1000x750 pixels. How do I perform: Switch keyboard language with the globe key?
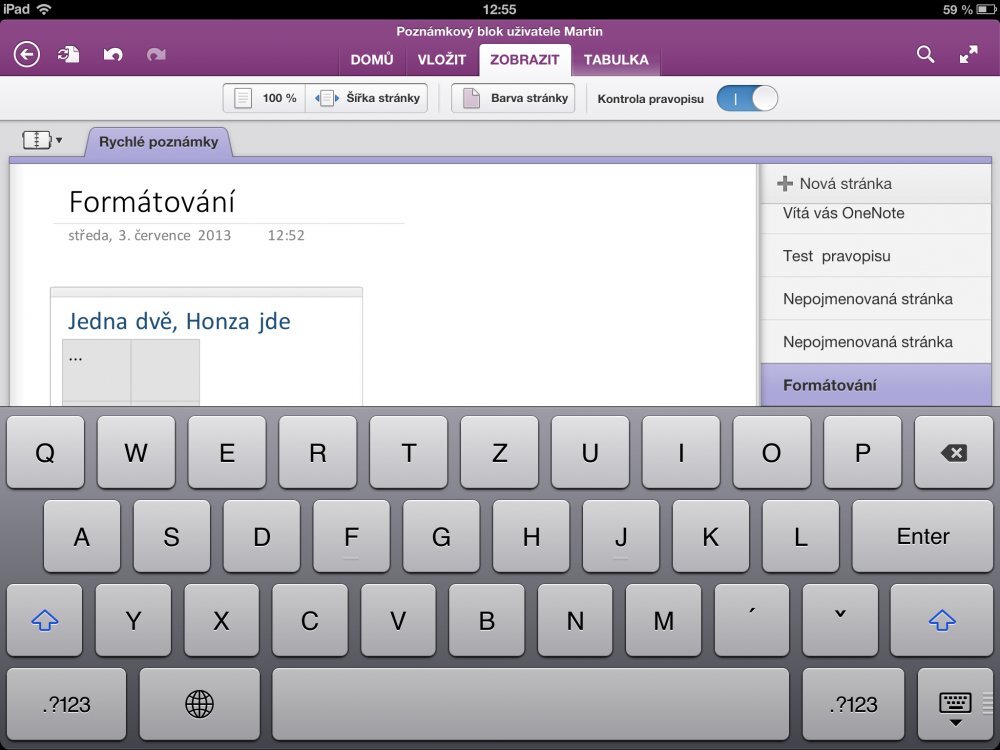pyautogui.click(x=199, y=704)
